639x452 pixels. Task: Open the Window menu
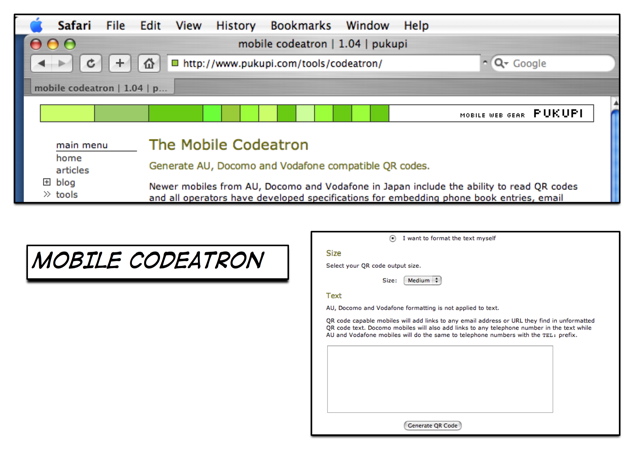(367, 26)
